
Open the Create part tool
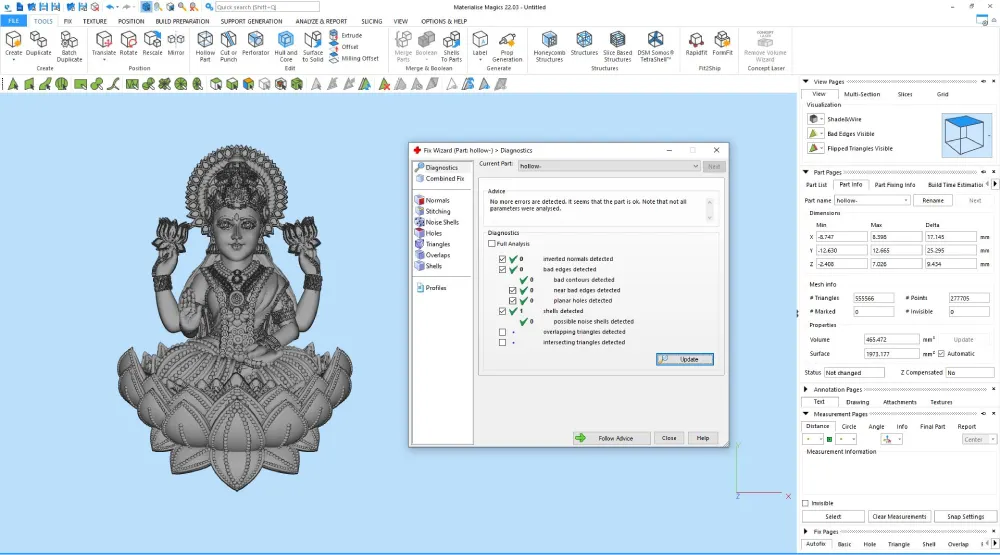coord(13,45)
